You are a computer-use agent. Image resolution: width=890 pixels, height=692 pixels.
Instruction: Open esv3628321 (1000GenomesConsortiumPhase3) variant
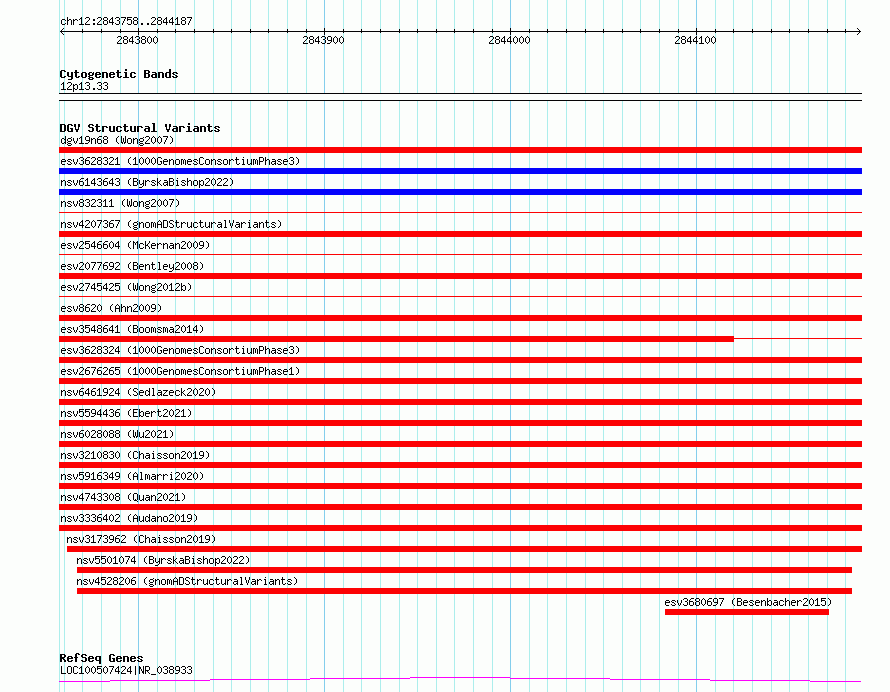click(x=180, y=161)
